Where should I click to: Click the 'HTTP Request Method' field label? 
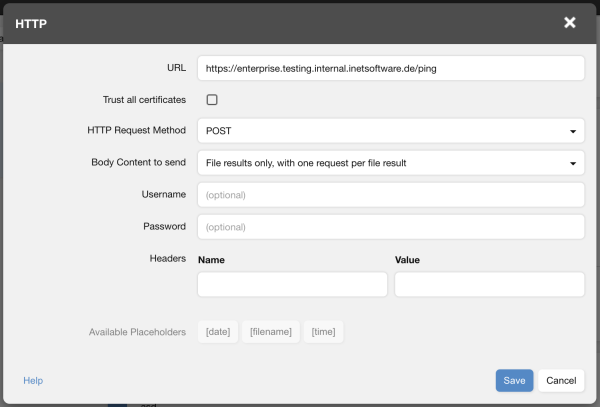coord(137,130)
